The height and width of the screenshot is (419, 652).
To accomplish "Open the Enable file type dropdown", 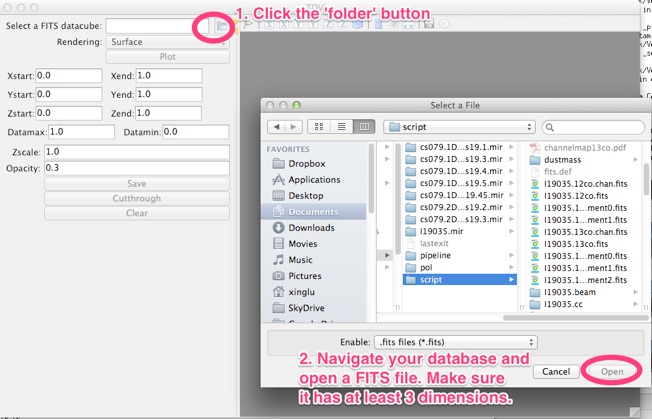I will tap(454, 342).
